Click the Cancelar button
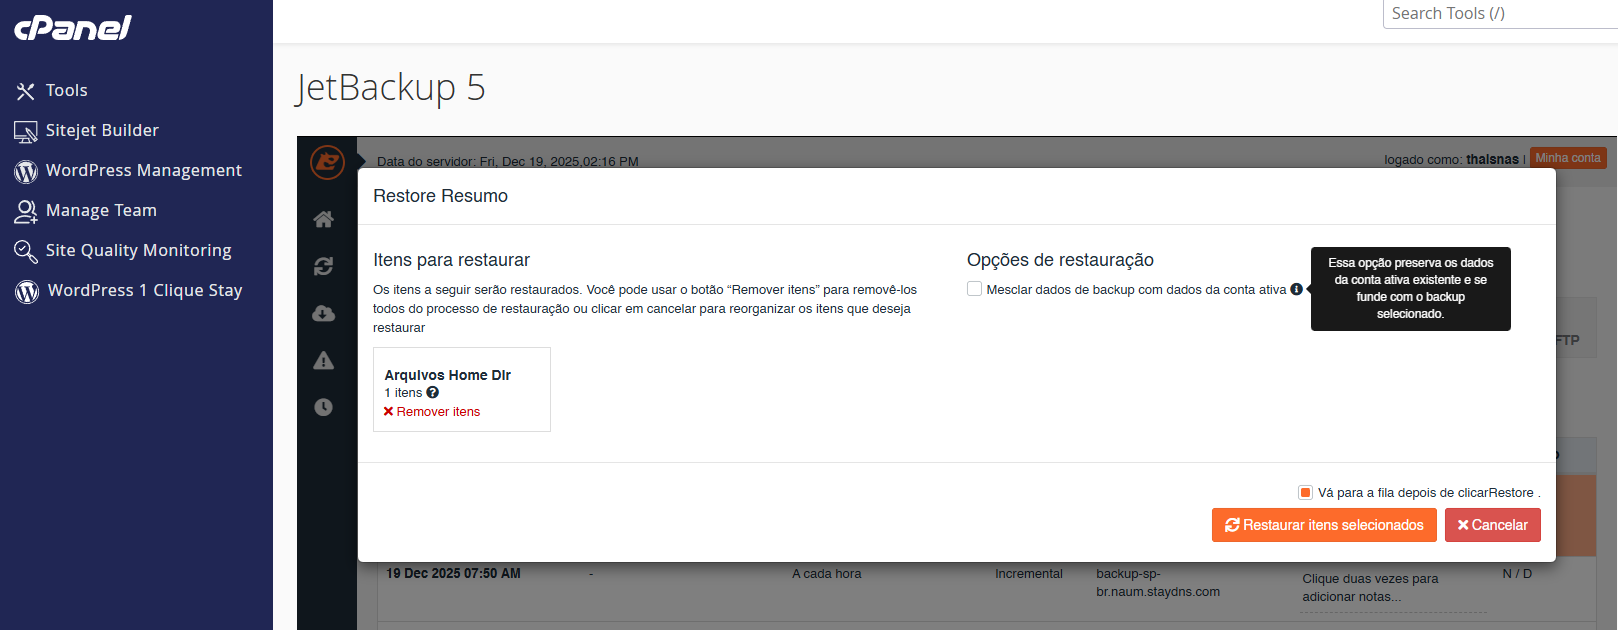1618x630 pixels. 1492,525
